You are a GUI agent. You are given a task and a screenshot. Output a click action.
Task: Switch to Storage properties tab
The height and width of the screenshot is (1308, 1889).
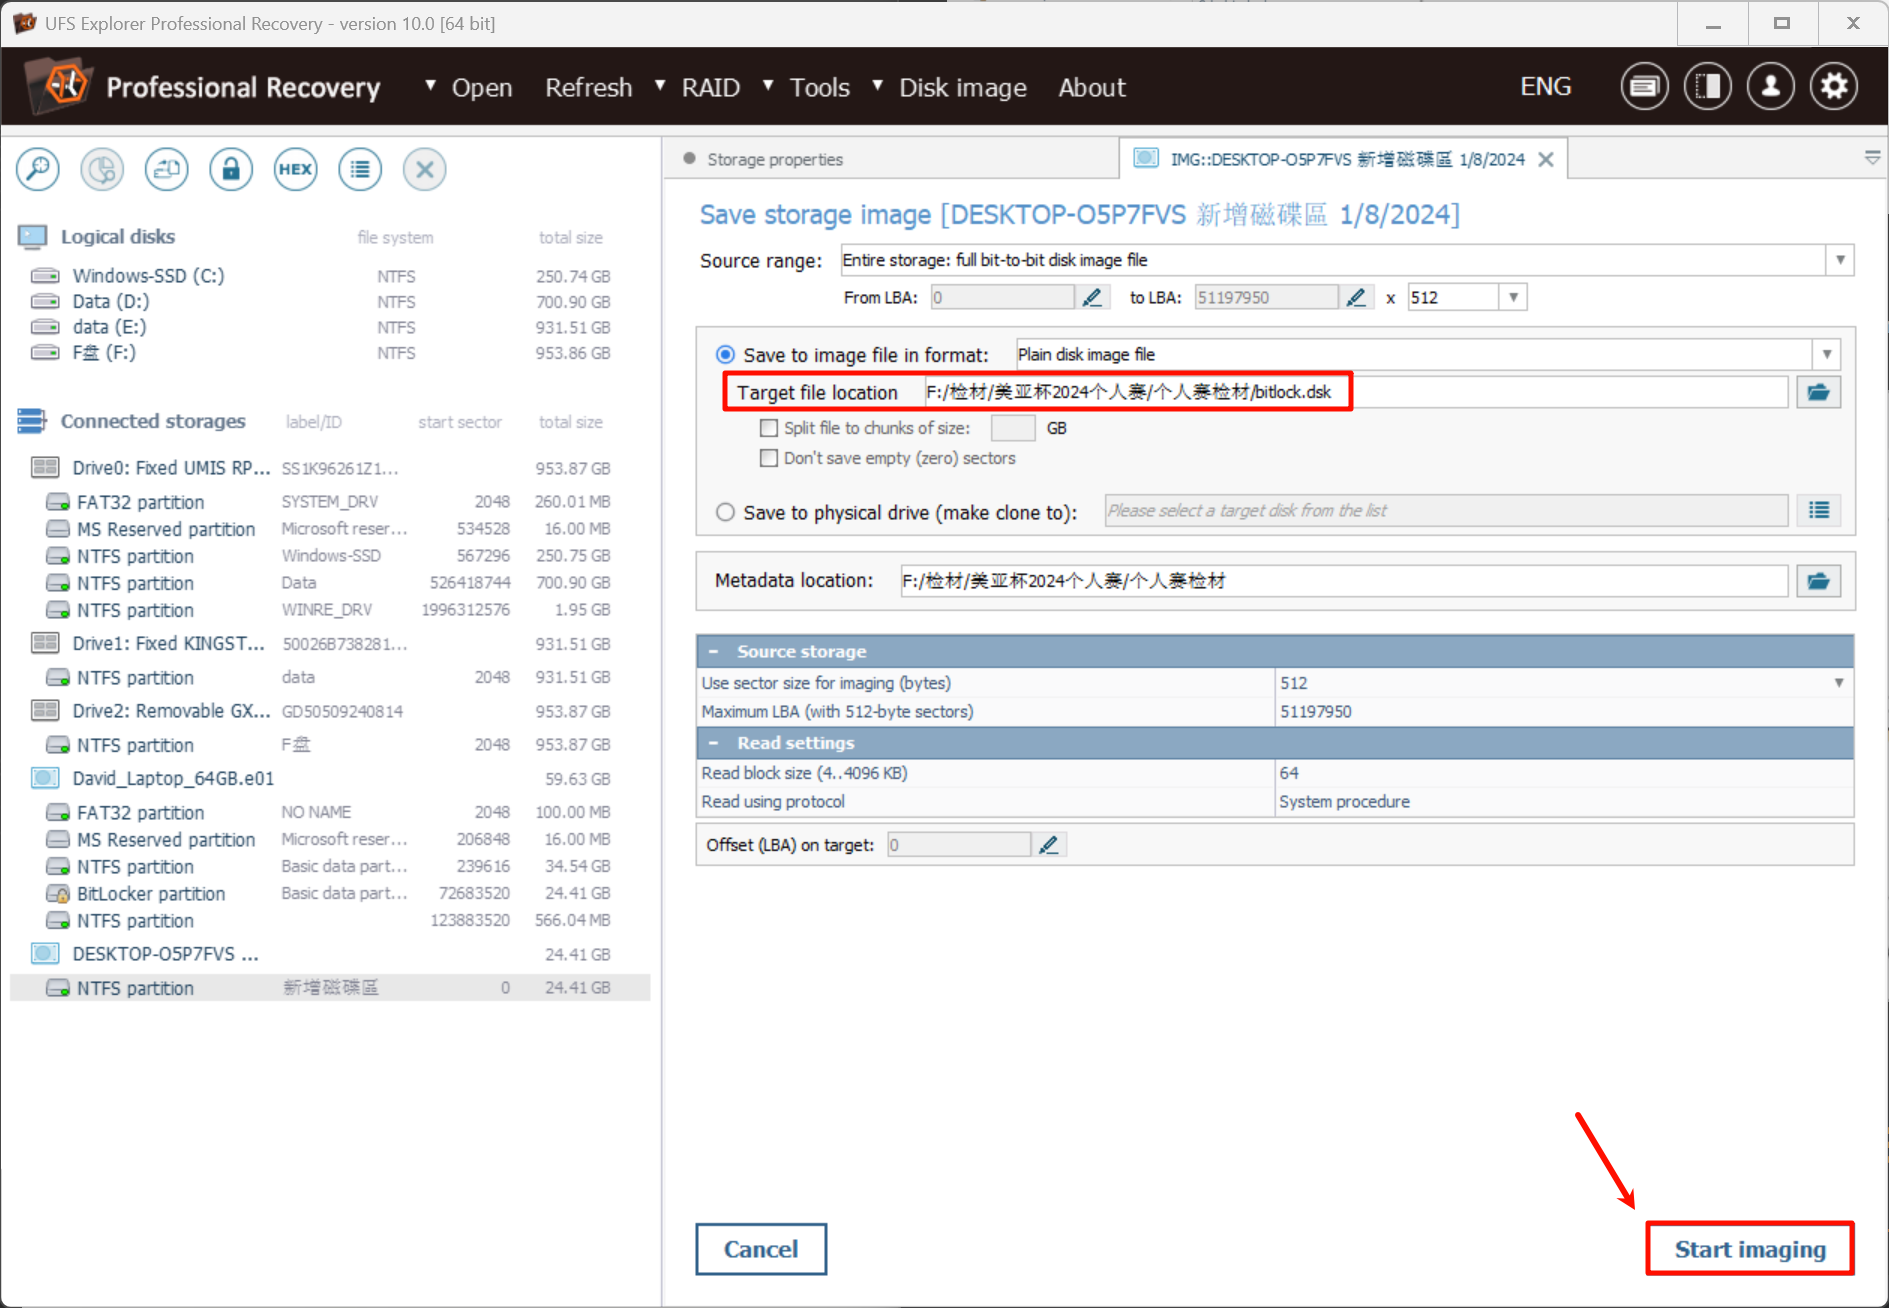click(774, 160)
